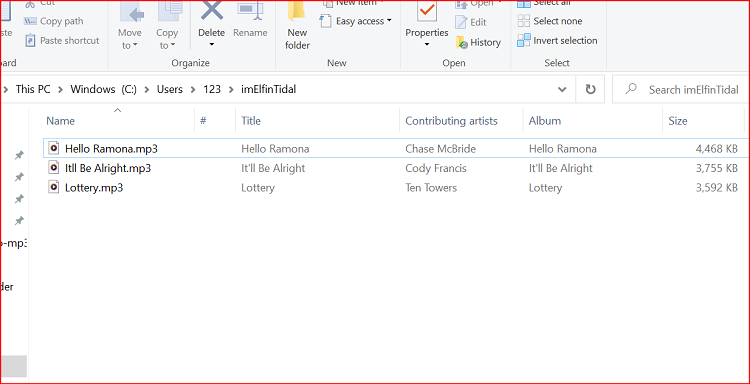The width and height of the screenshot is (750, 384).
Task: Sort by the Title column
Action: (x=317, y=121)
